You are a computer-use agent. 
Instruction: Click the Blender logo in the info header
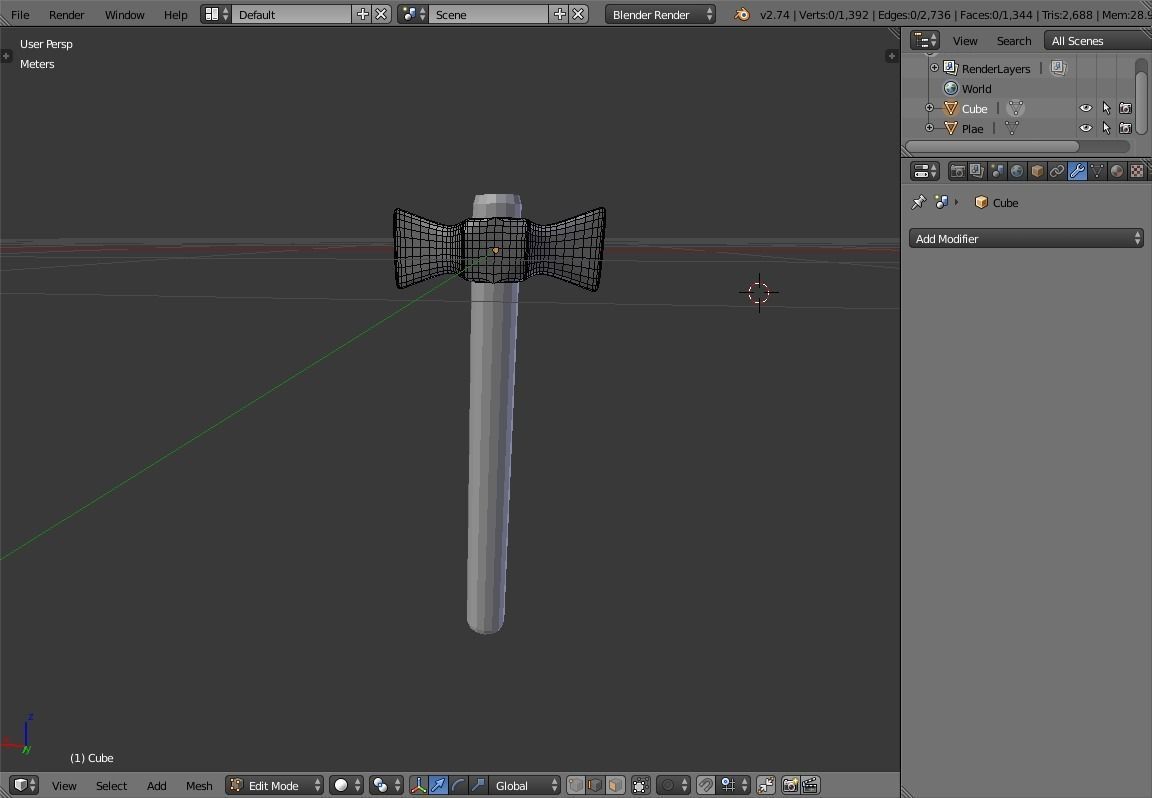tap(742, 14)
